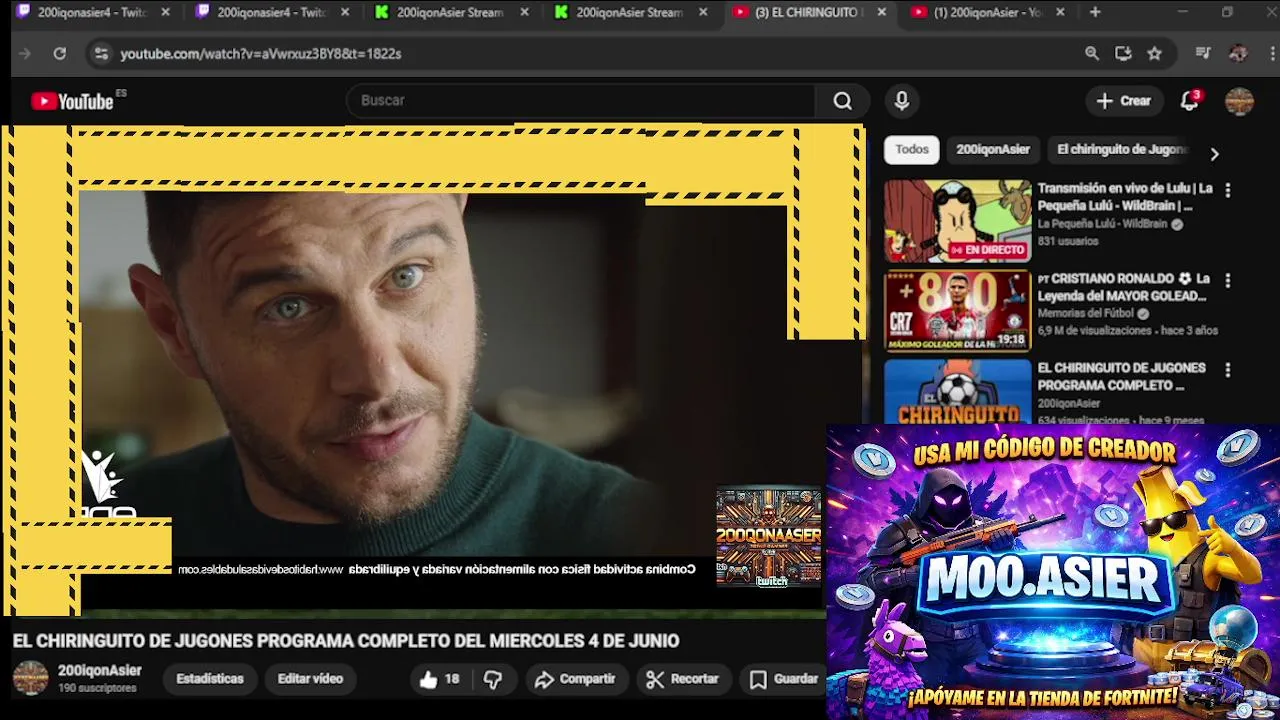This screenshot has width=1280, height=720.
Task: Dislike the video with thumbs down
Action: (x=493, y=679)
